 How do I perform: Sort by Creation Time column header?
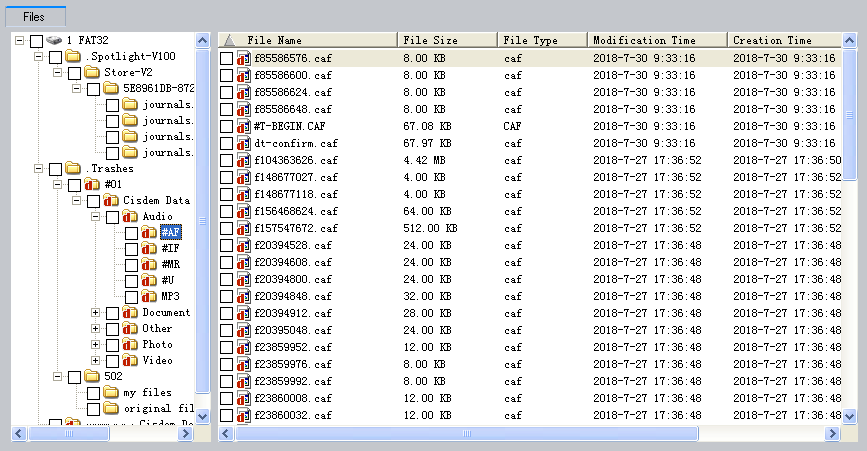[x=785, y=40]
